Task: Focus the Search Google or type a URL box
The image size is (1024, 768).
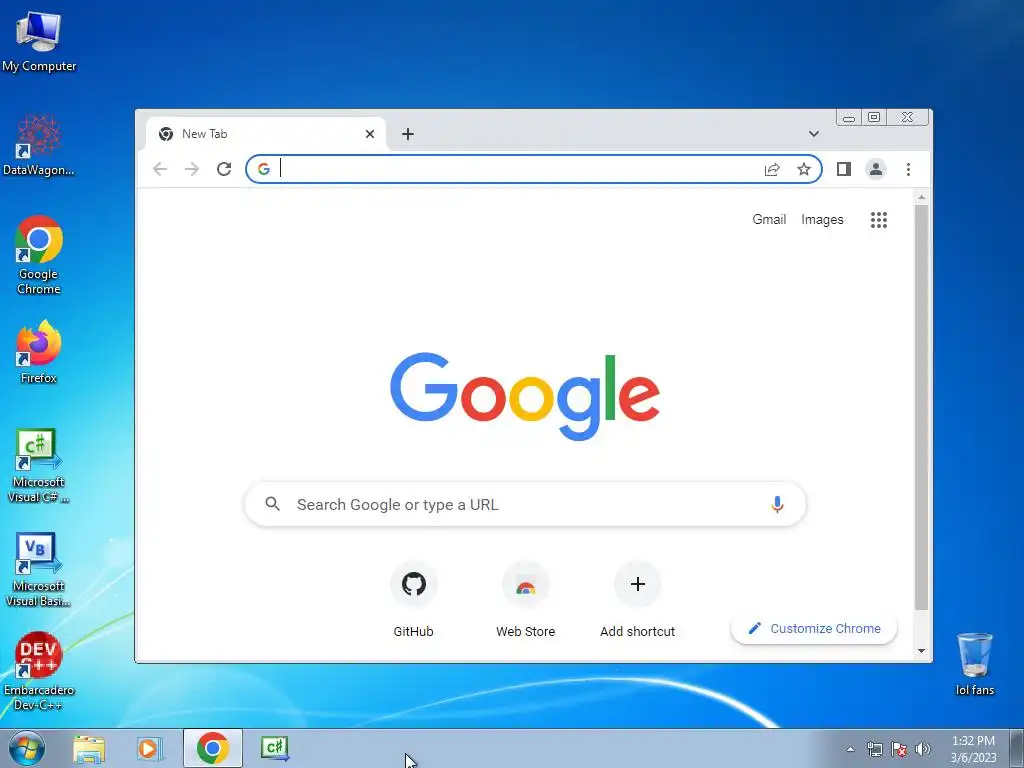Action: [x=525, y=504]
